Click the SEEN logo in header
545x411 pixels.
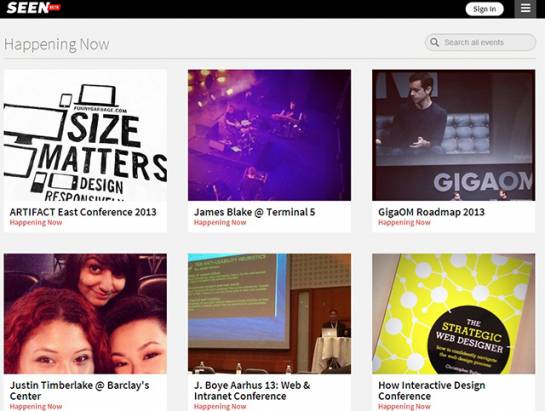34,8
